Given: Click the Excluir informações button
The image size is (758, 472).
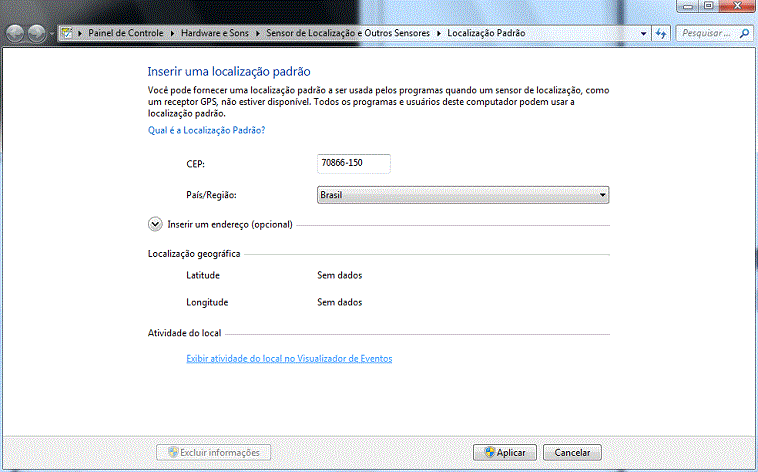Looking at the screenshot, I should pos(213,453).
